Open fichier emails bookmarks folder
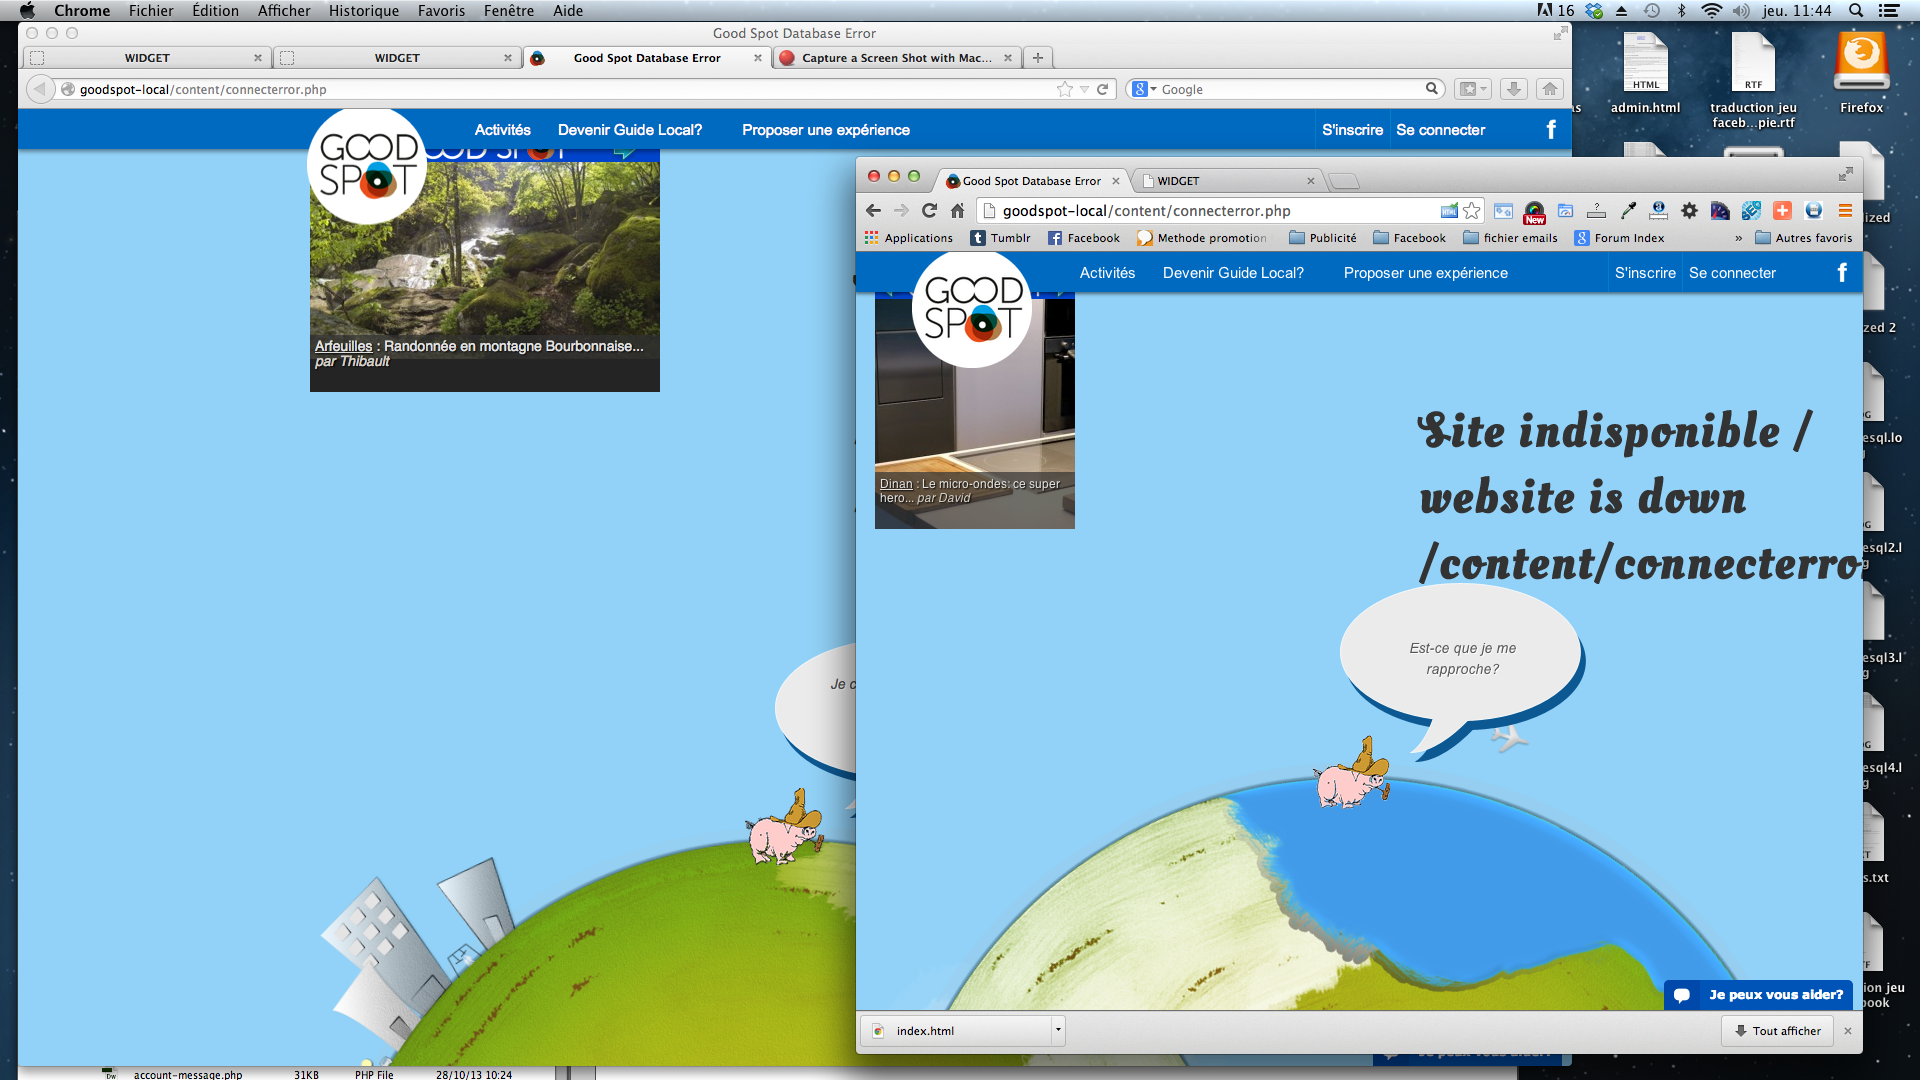This screenshot has width=1920, height=1080. click(1510, 238)
